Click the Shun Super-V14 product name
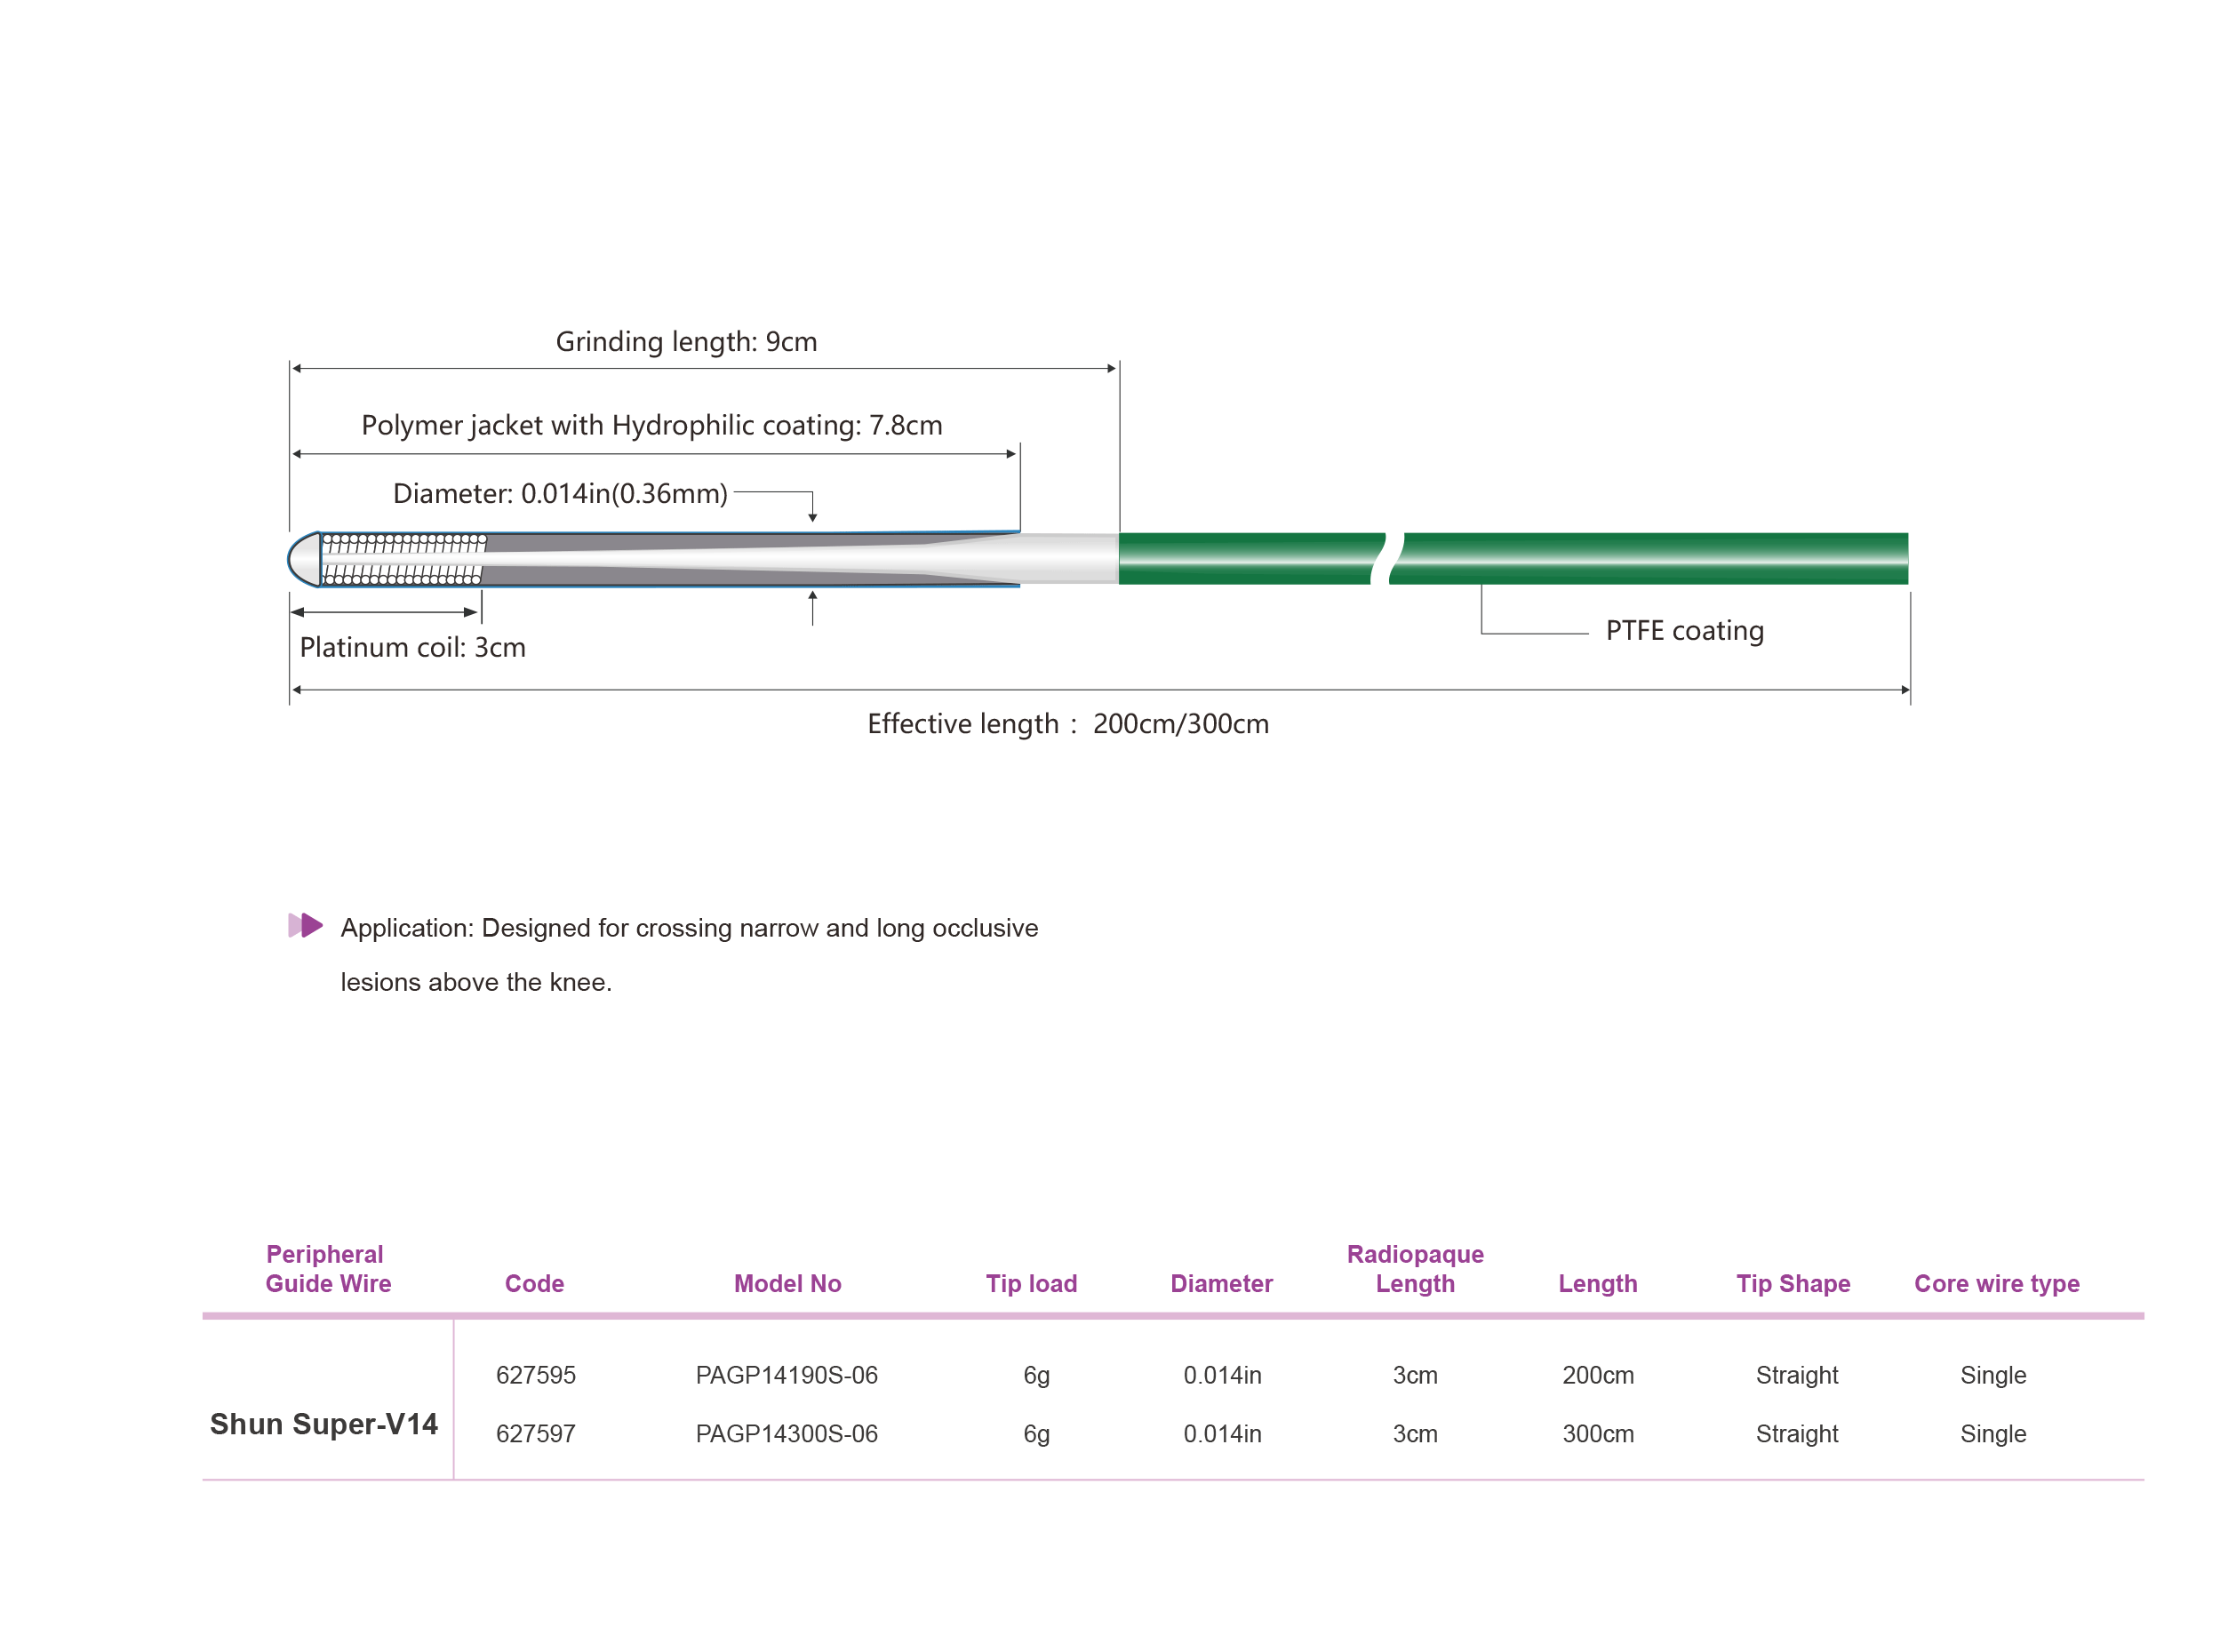Screen dimensions: 2236x1652 [x=323, y=1424]
